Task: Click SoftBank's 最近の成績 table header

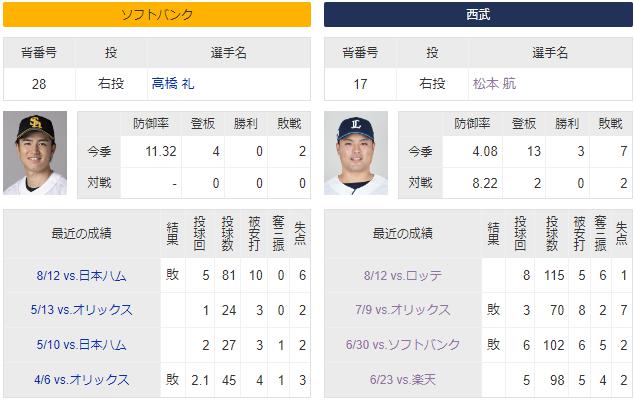Action: point(81,234)
